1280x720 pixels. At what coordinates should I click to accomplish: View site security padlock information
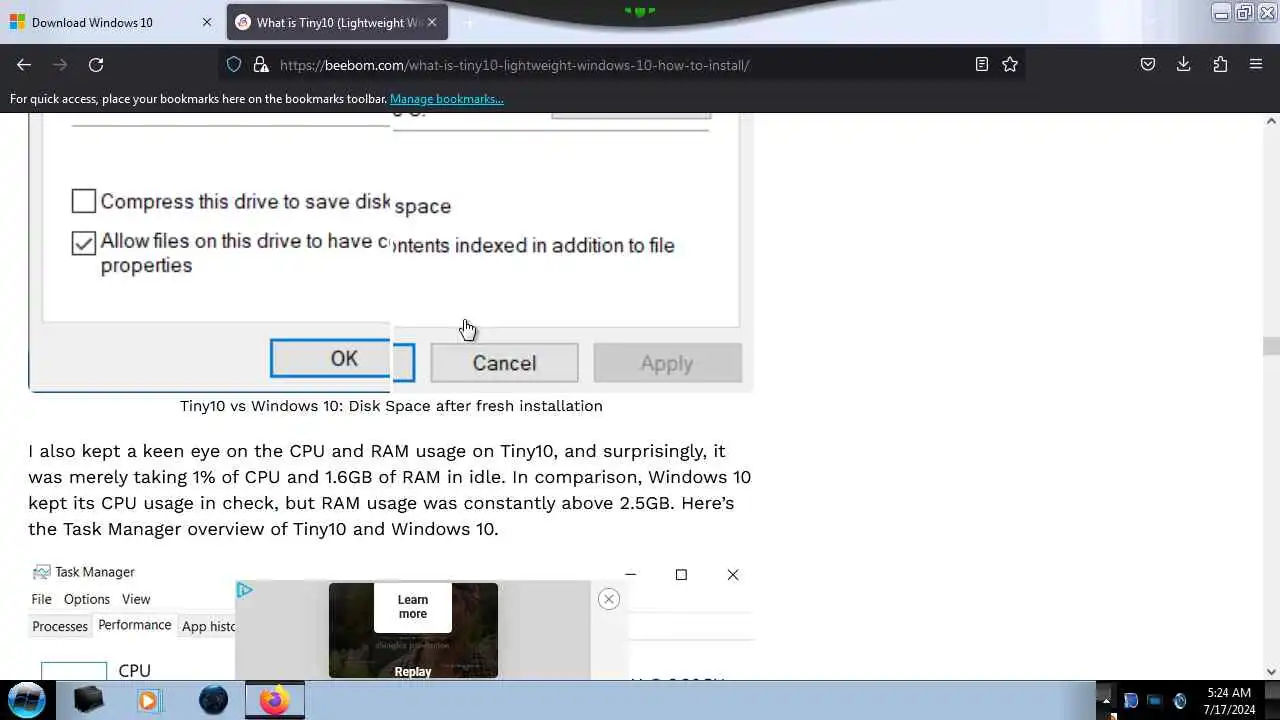click(x=261, y=64)
